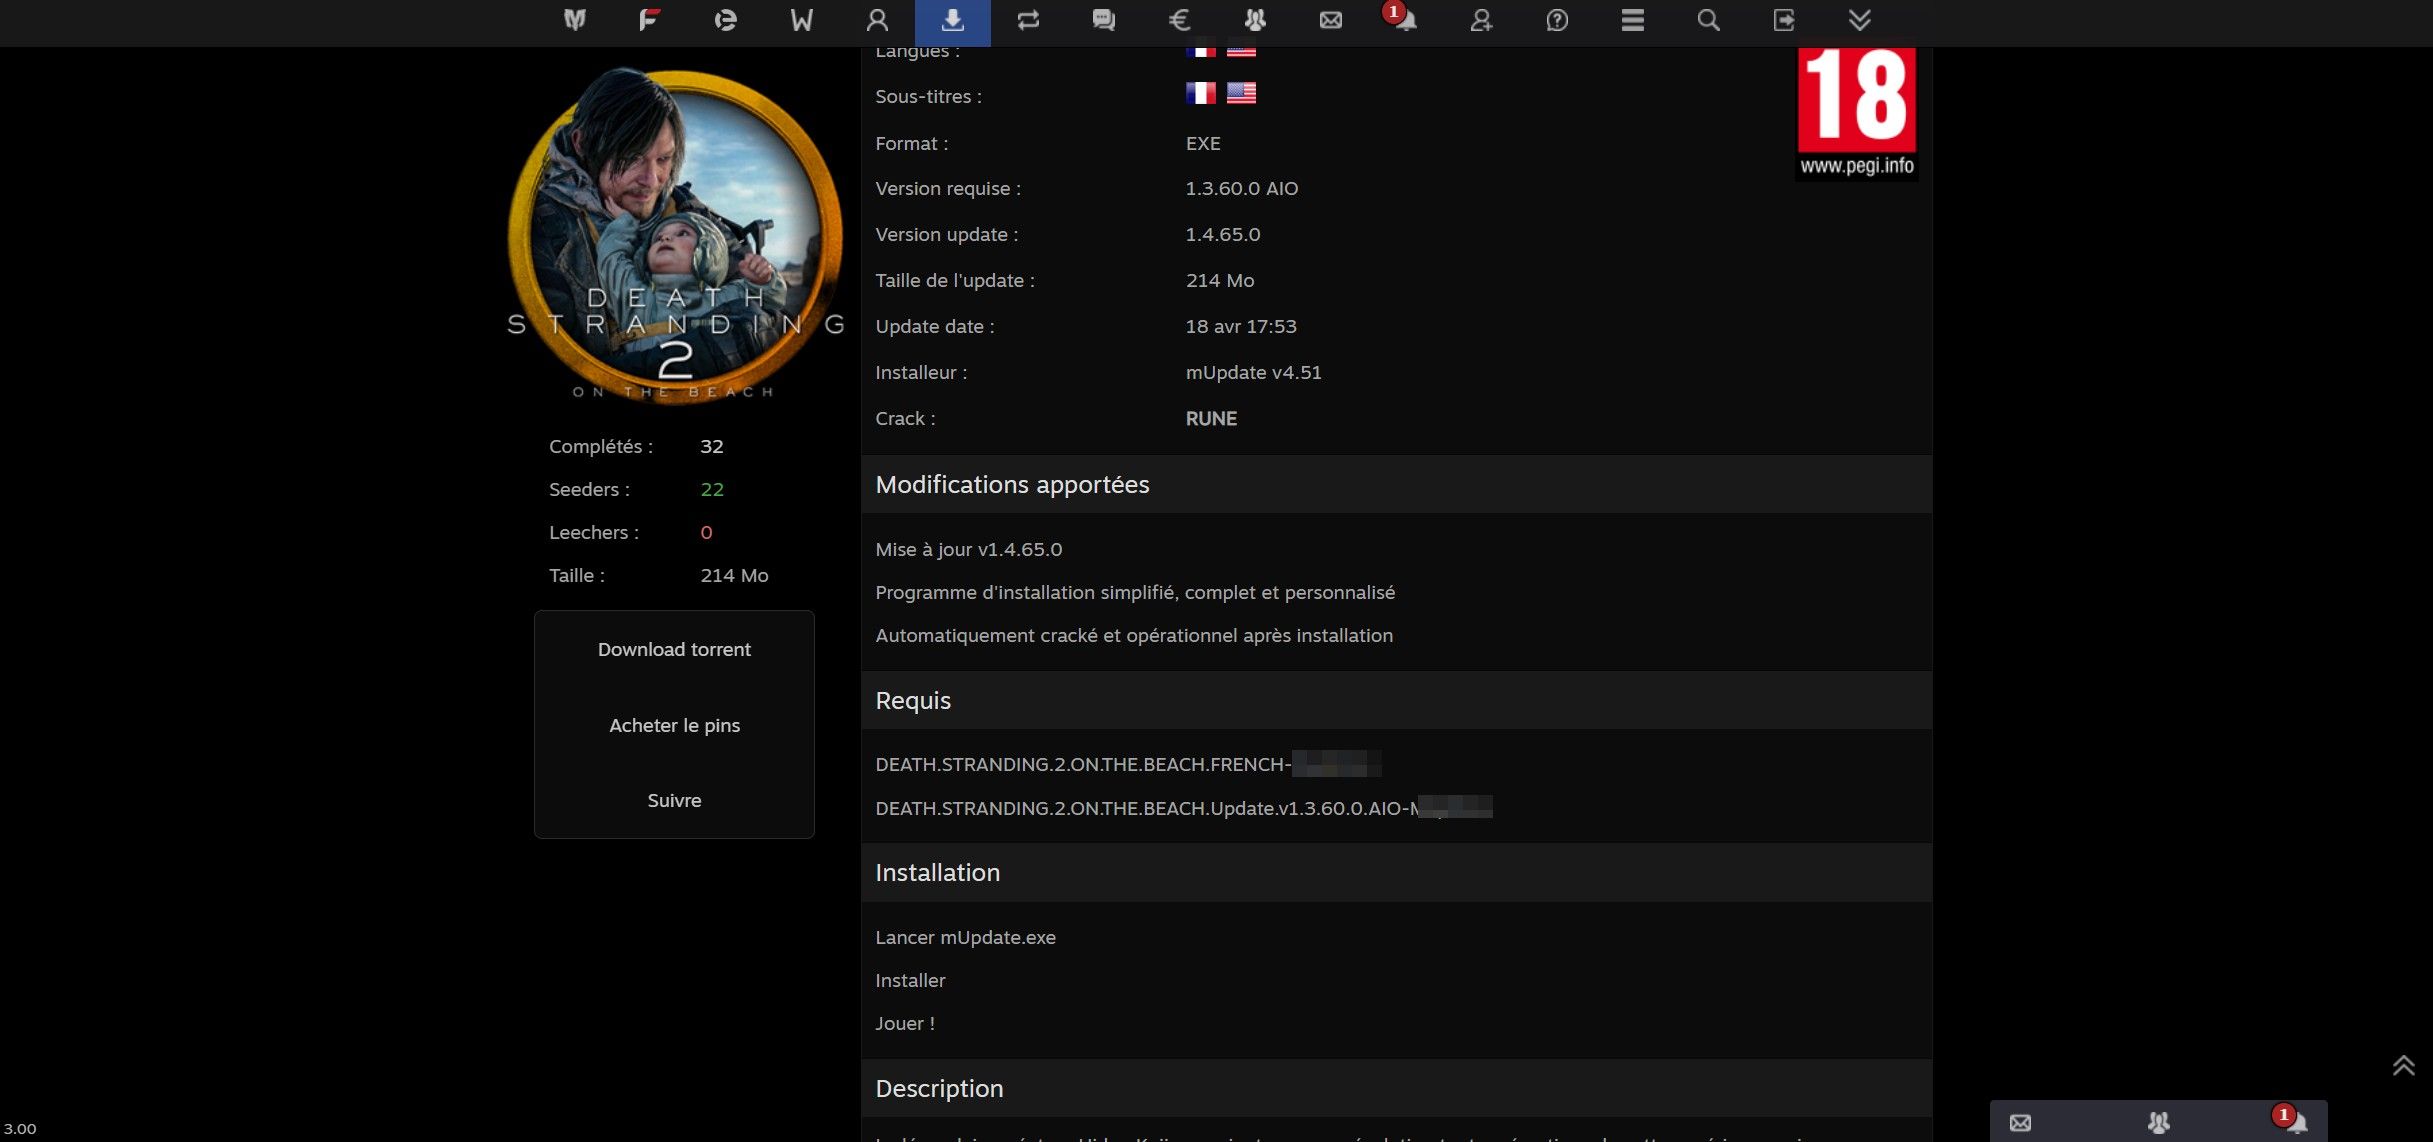The image size is (2433, 1142).
Task: Click the notification bell with red badge
Action: click(x=1404, y=20)
